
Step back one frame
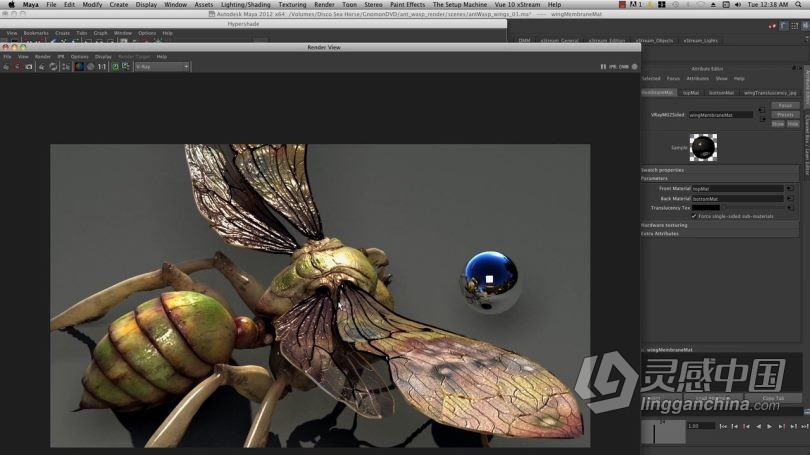pyautogui.click(x=735, y=426)
